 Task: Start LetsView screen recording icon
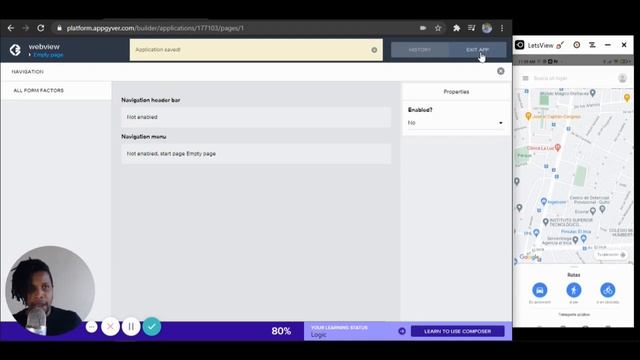coord(577,45)
